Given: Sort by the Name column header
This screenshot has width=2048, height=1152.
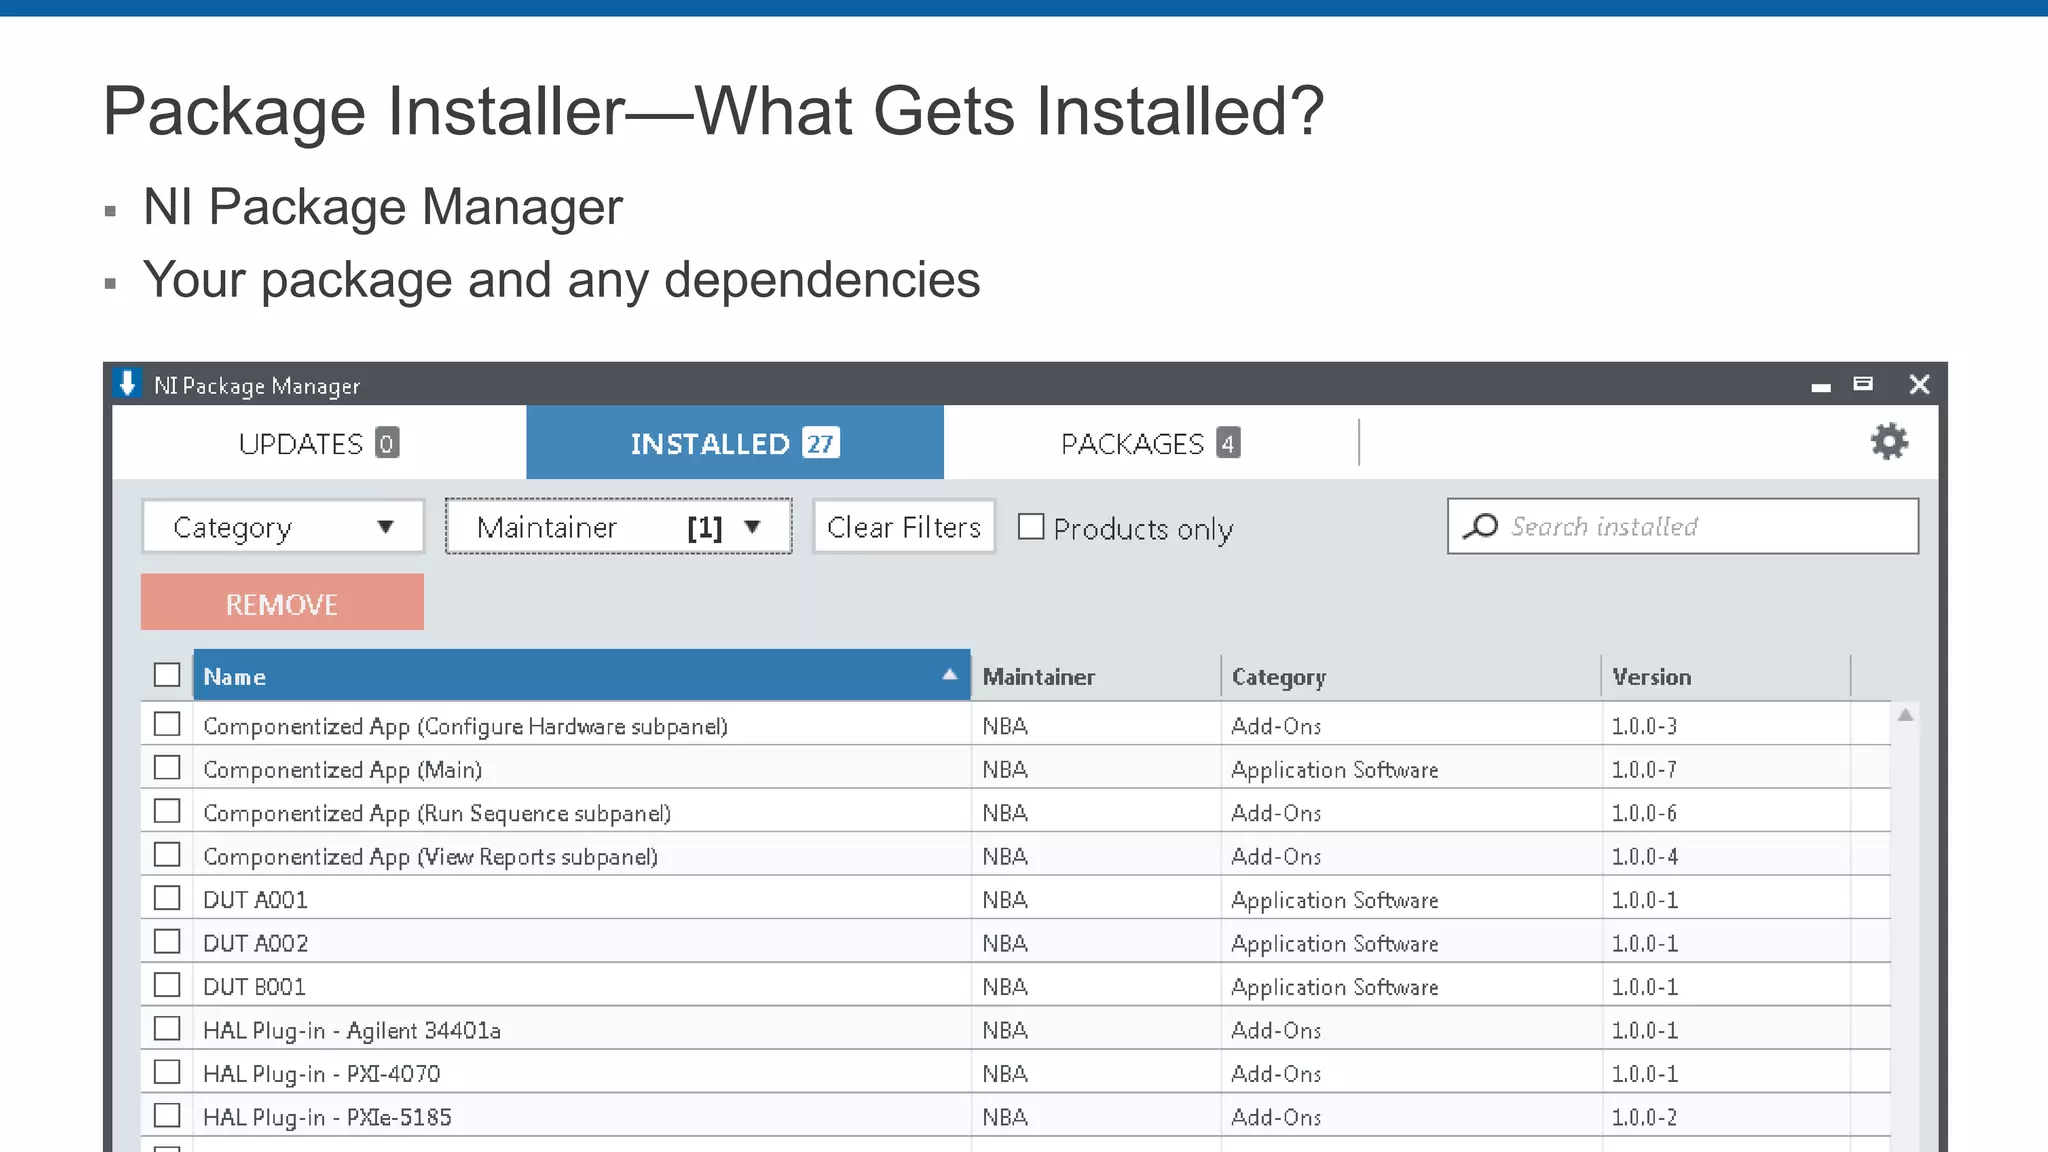Looking at the screenshot, I should tap(582, 676).
